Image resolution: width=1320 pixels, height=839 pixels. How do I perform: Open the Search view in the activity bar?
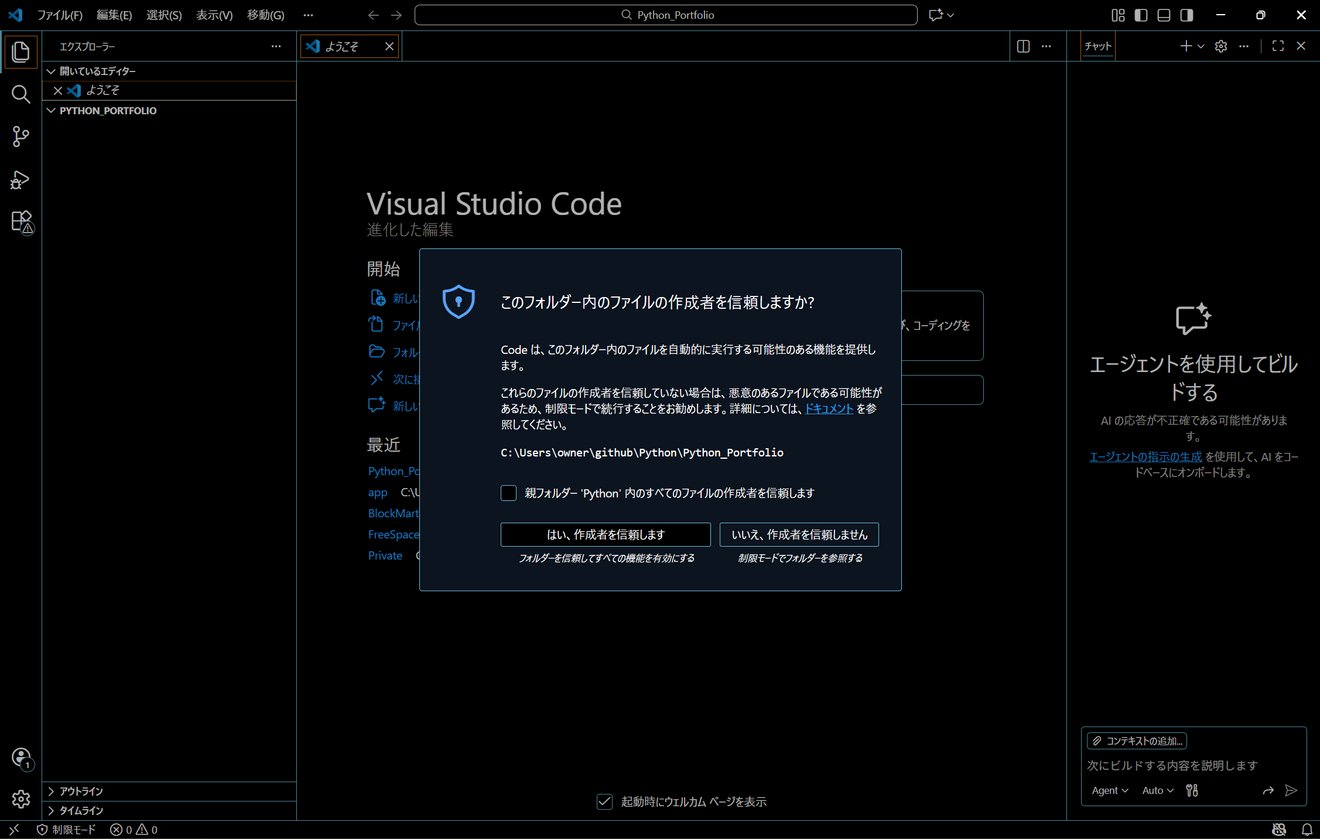coord(20,94)
